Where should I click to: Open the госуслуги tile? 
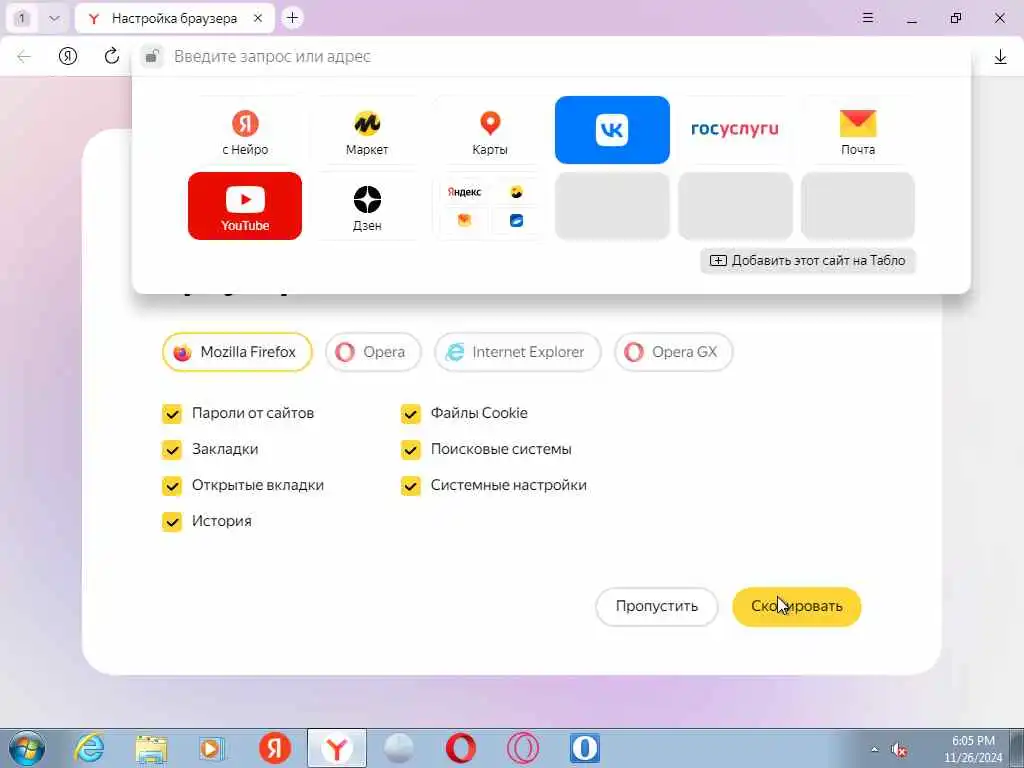(x=735, y=130)
